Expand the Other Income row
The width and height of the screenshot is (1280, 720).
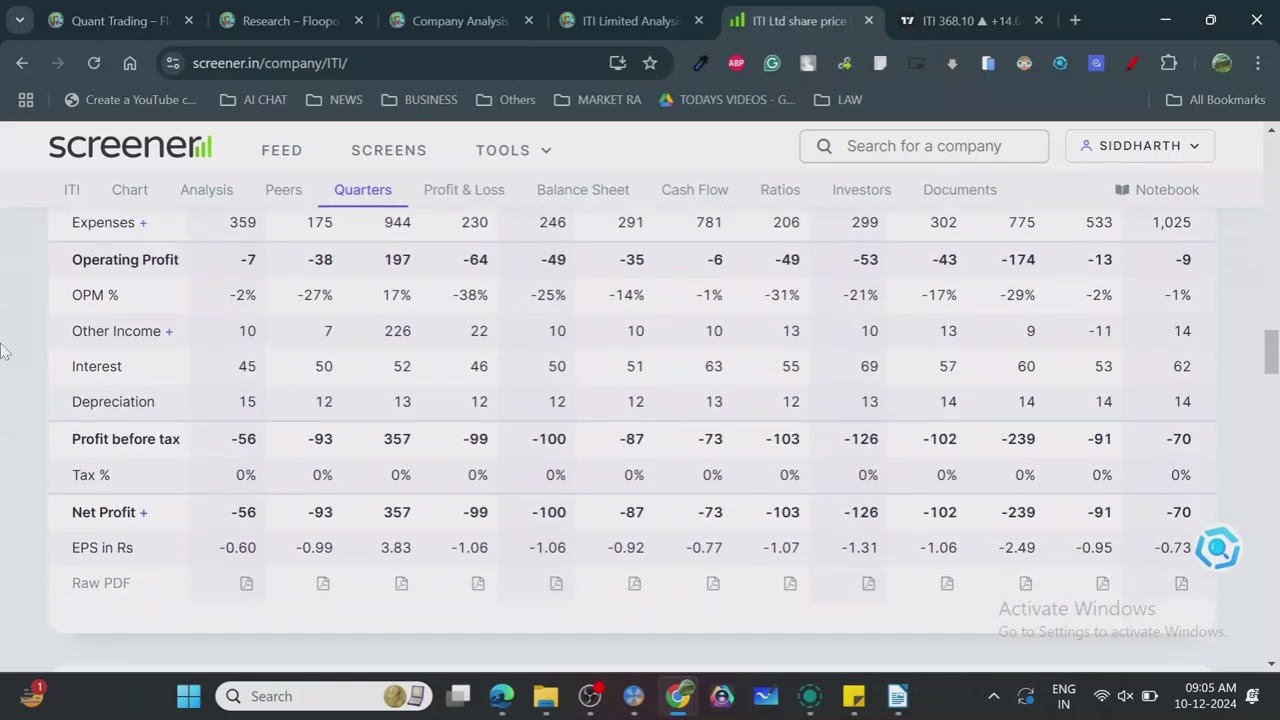pos(169,331)
